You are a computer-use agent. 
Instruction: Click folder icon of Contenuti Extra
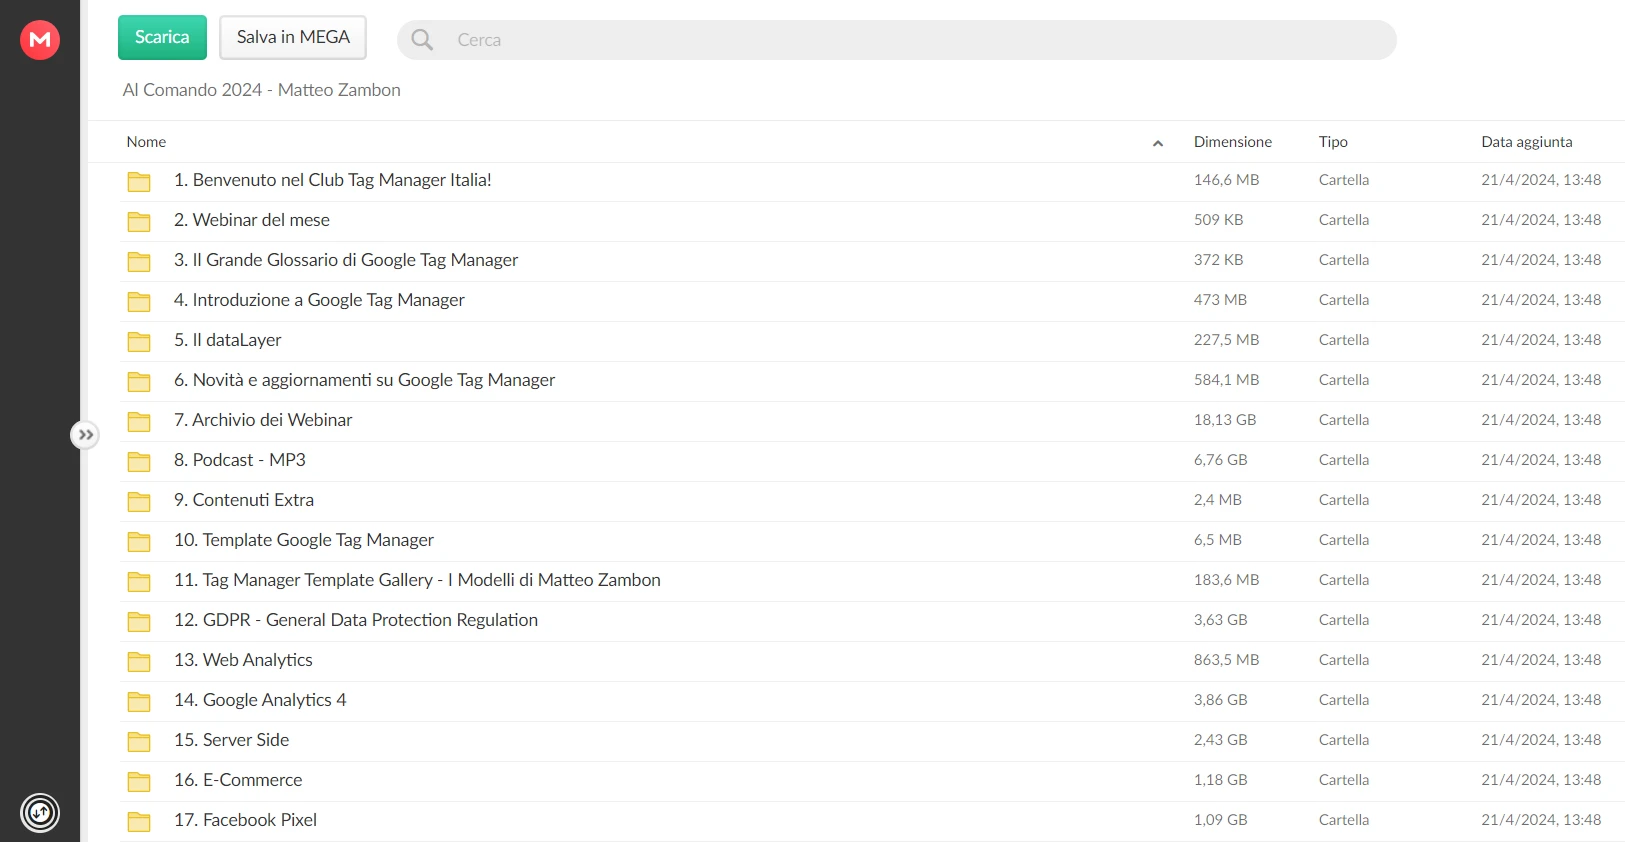tap(139, 501)
